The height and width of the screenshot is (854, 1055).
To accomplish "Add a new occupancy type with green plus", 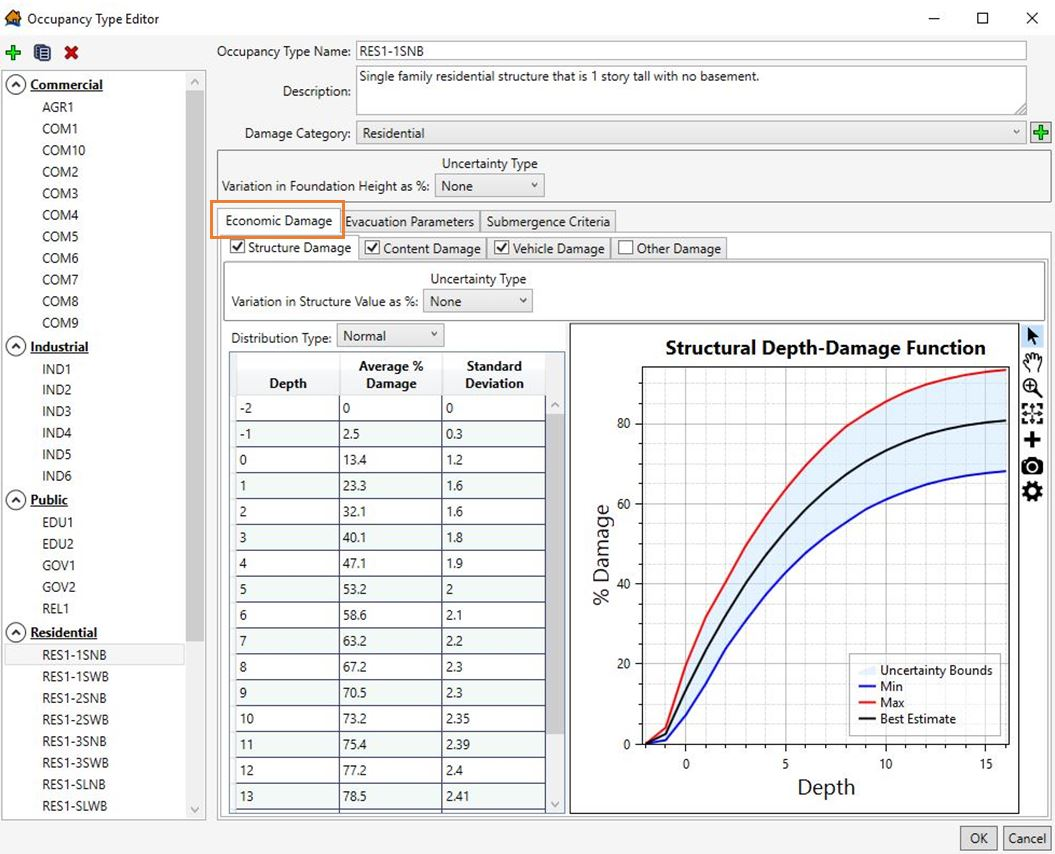I will (x=13, y=52).
